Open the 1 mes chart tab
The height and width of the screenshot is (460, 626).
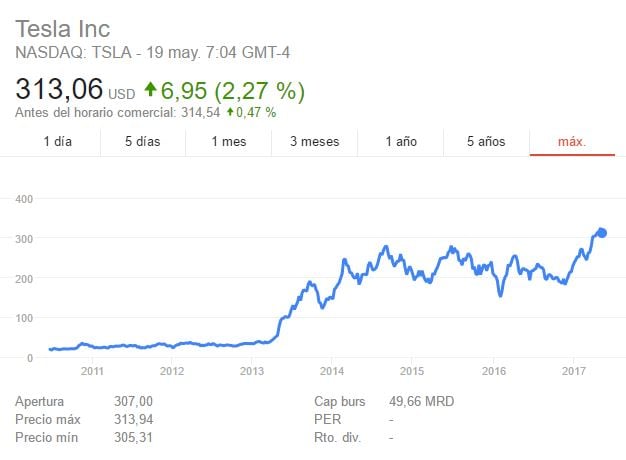tap(228, 142)
